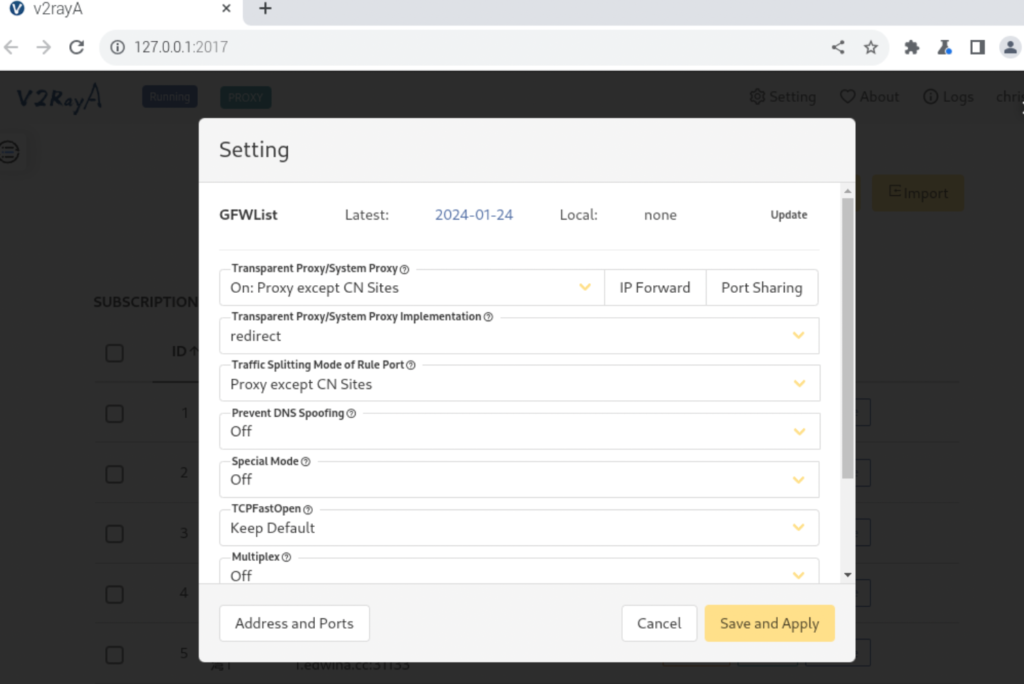Click the help icon beside Multiplex

pyautogui.click(x=286, y=557)
